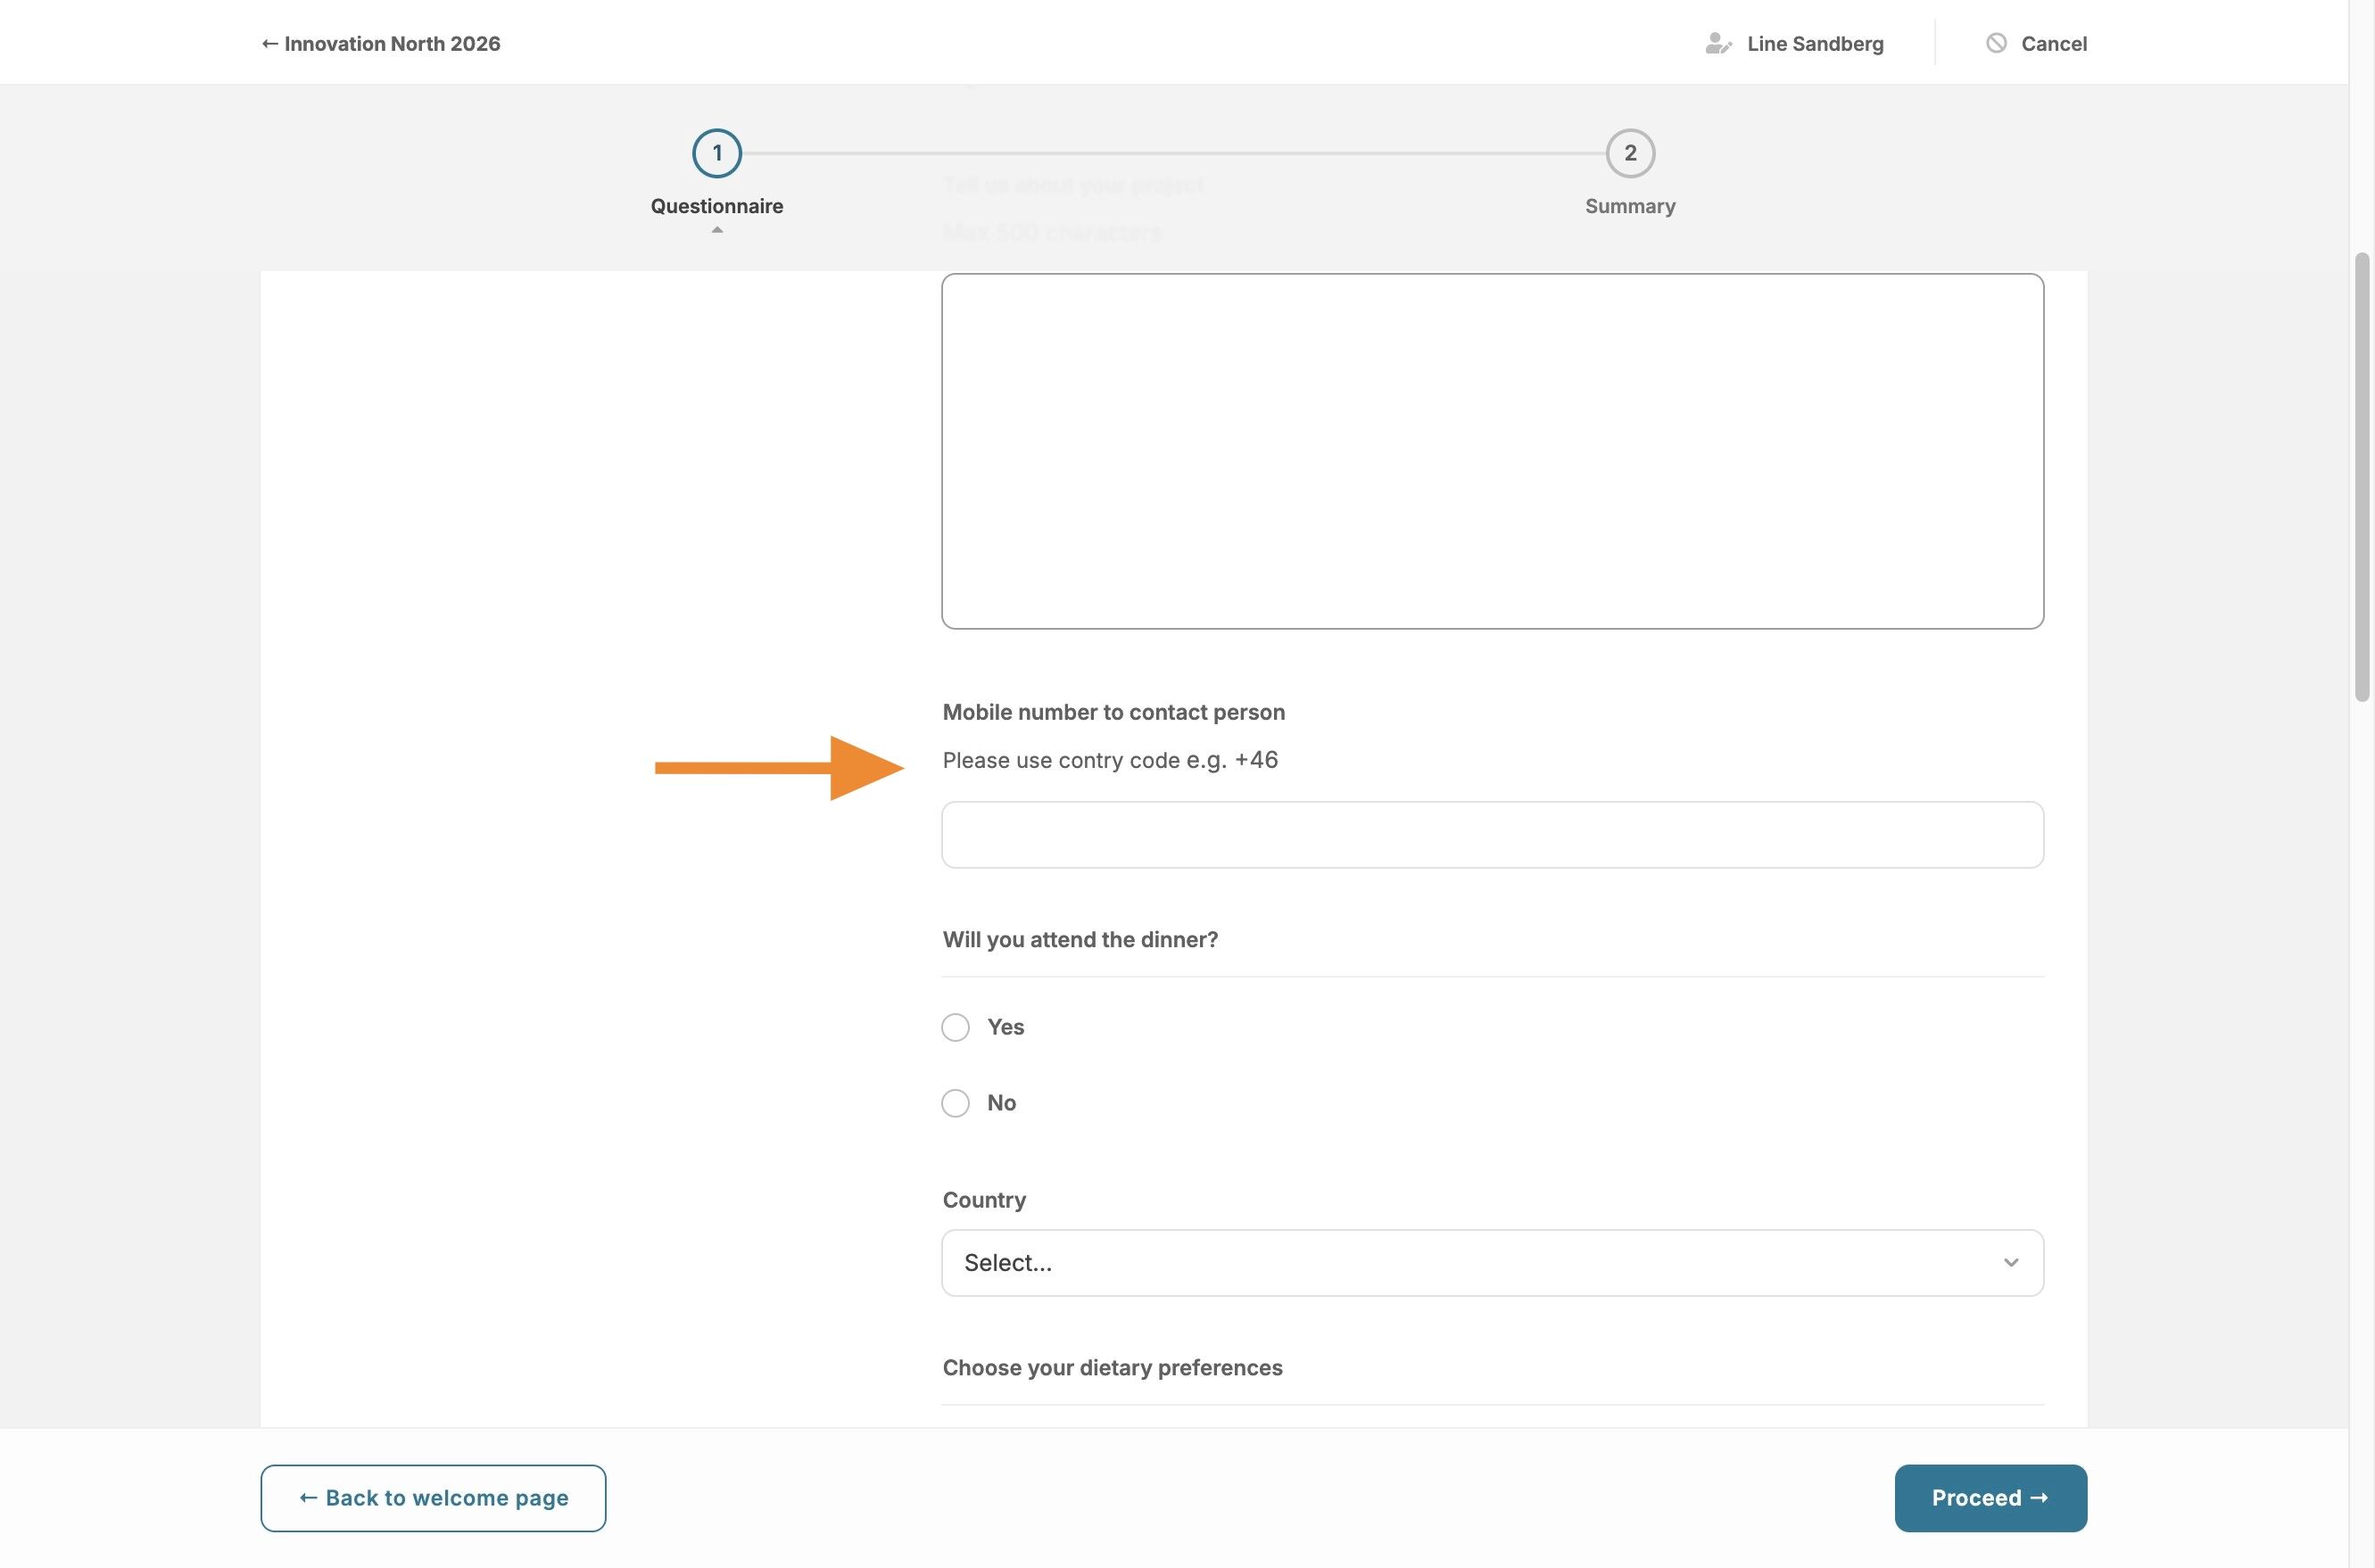Click the user profile icon beside Line Sandberg
This screenshot has width=2375, height=1568.
point(1717,43)
